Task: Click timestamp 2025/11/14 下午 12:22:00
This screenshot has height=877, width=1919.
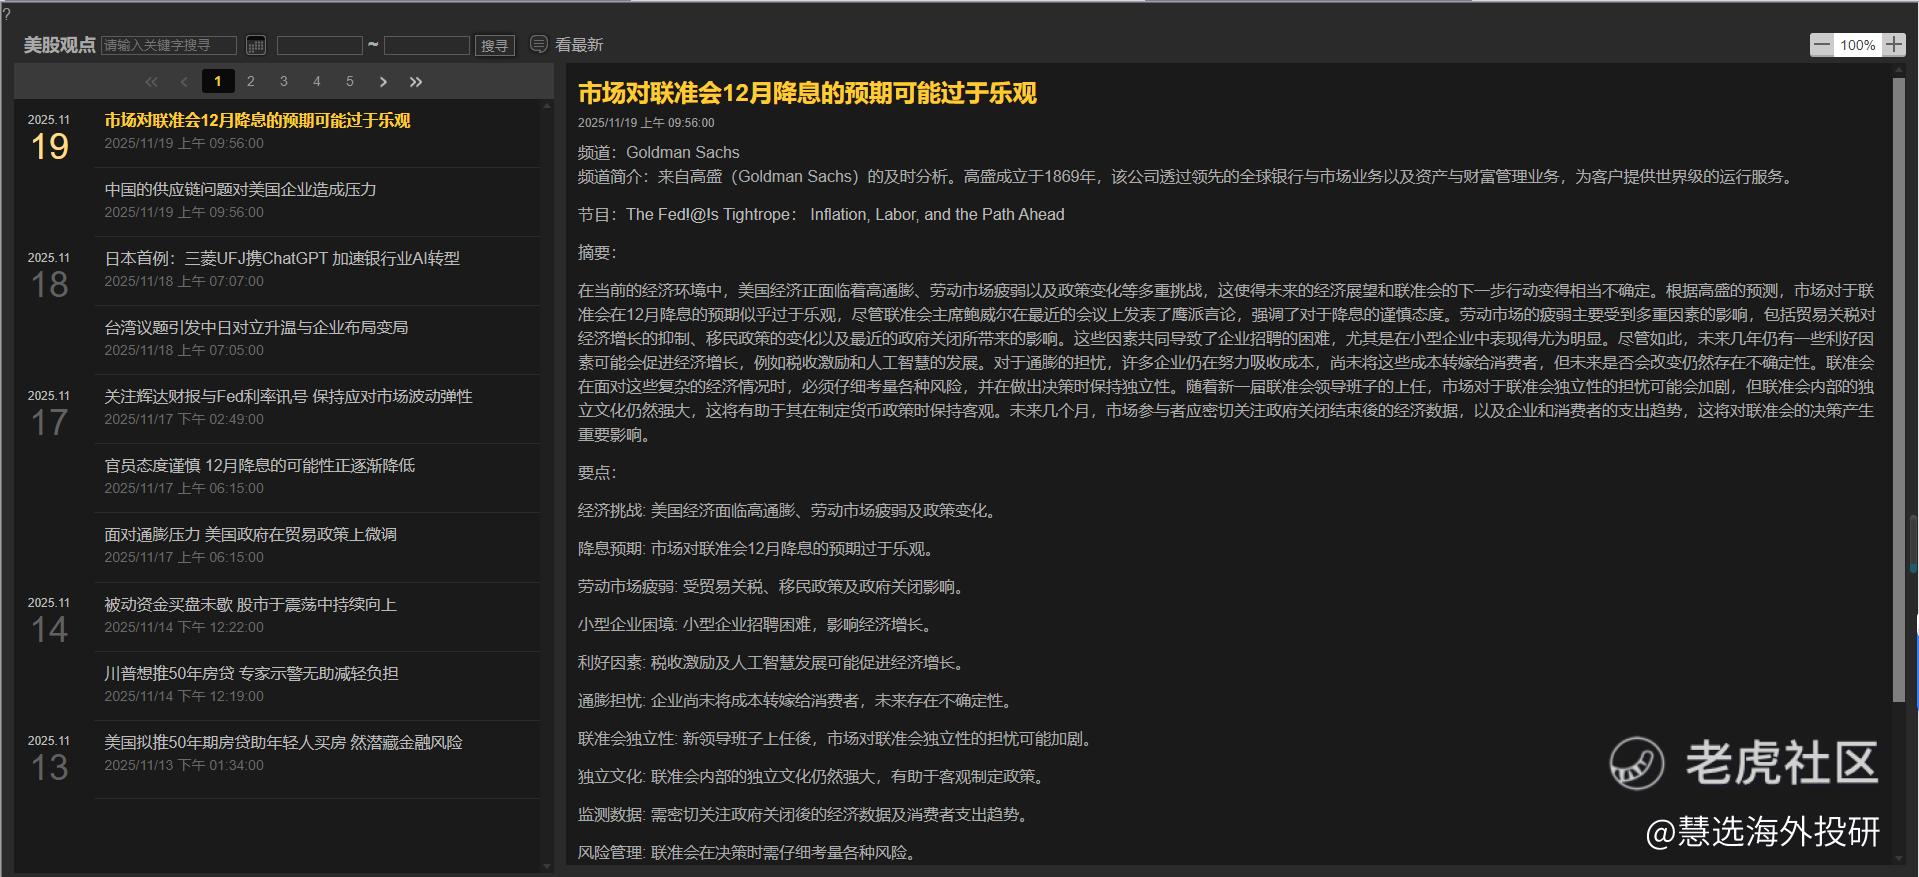Action: click(x=184, y=628)
